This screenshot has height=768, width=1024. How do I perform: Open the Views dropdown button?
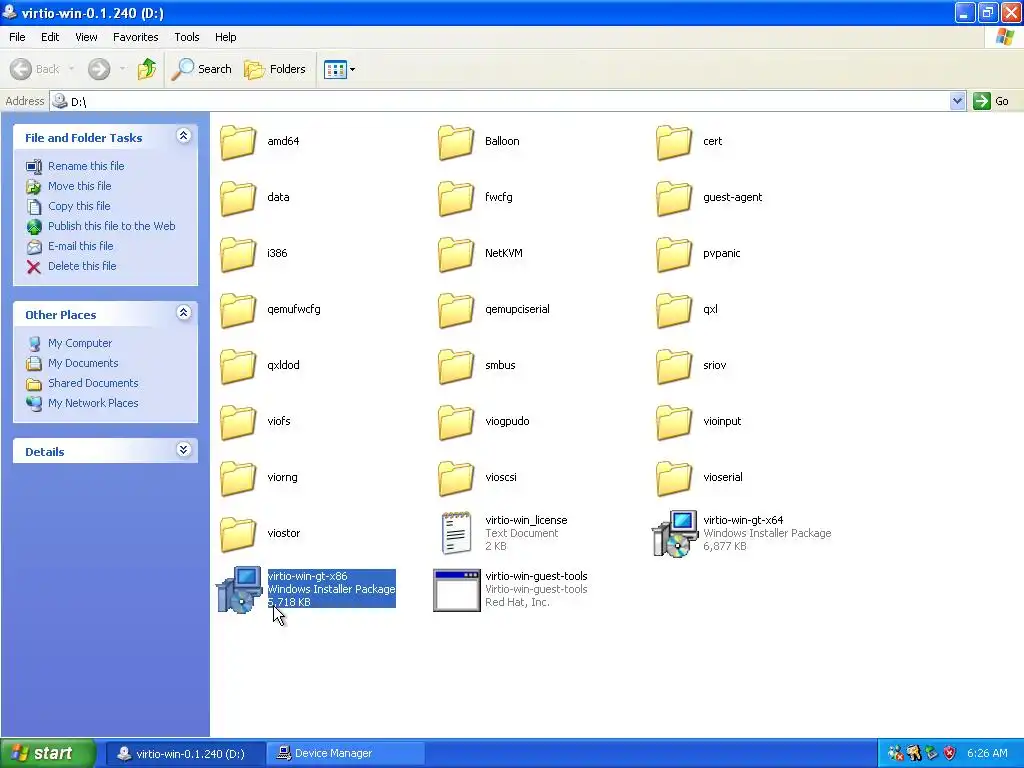[340, 69]
